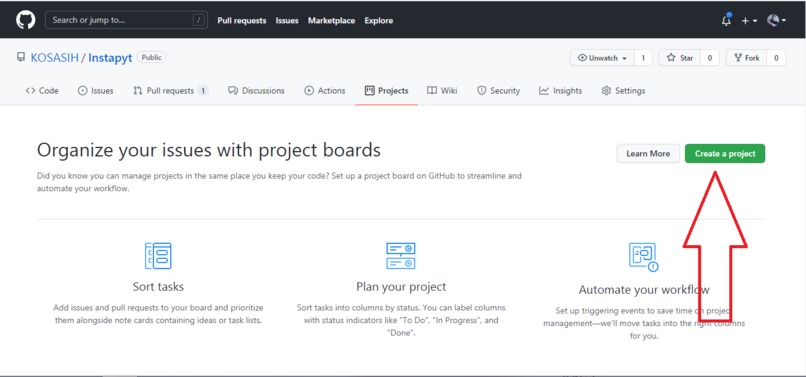The height and width of the screenshot is (377, 806).
Task: Open the plus create-new dropdown
Action: [749, 21]
